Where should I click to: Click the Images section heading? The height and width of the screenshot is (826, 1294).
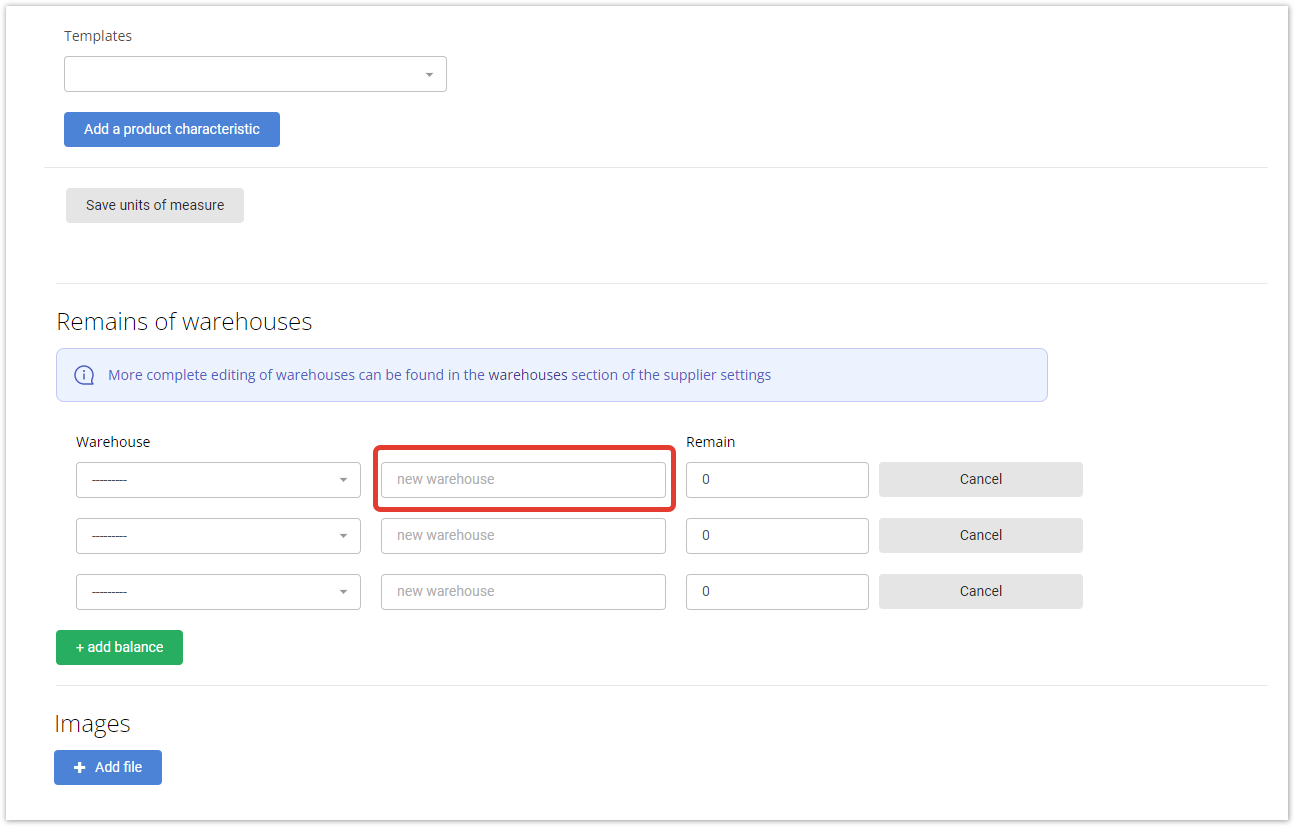[92, 724]
